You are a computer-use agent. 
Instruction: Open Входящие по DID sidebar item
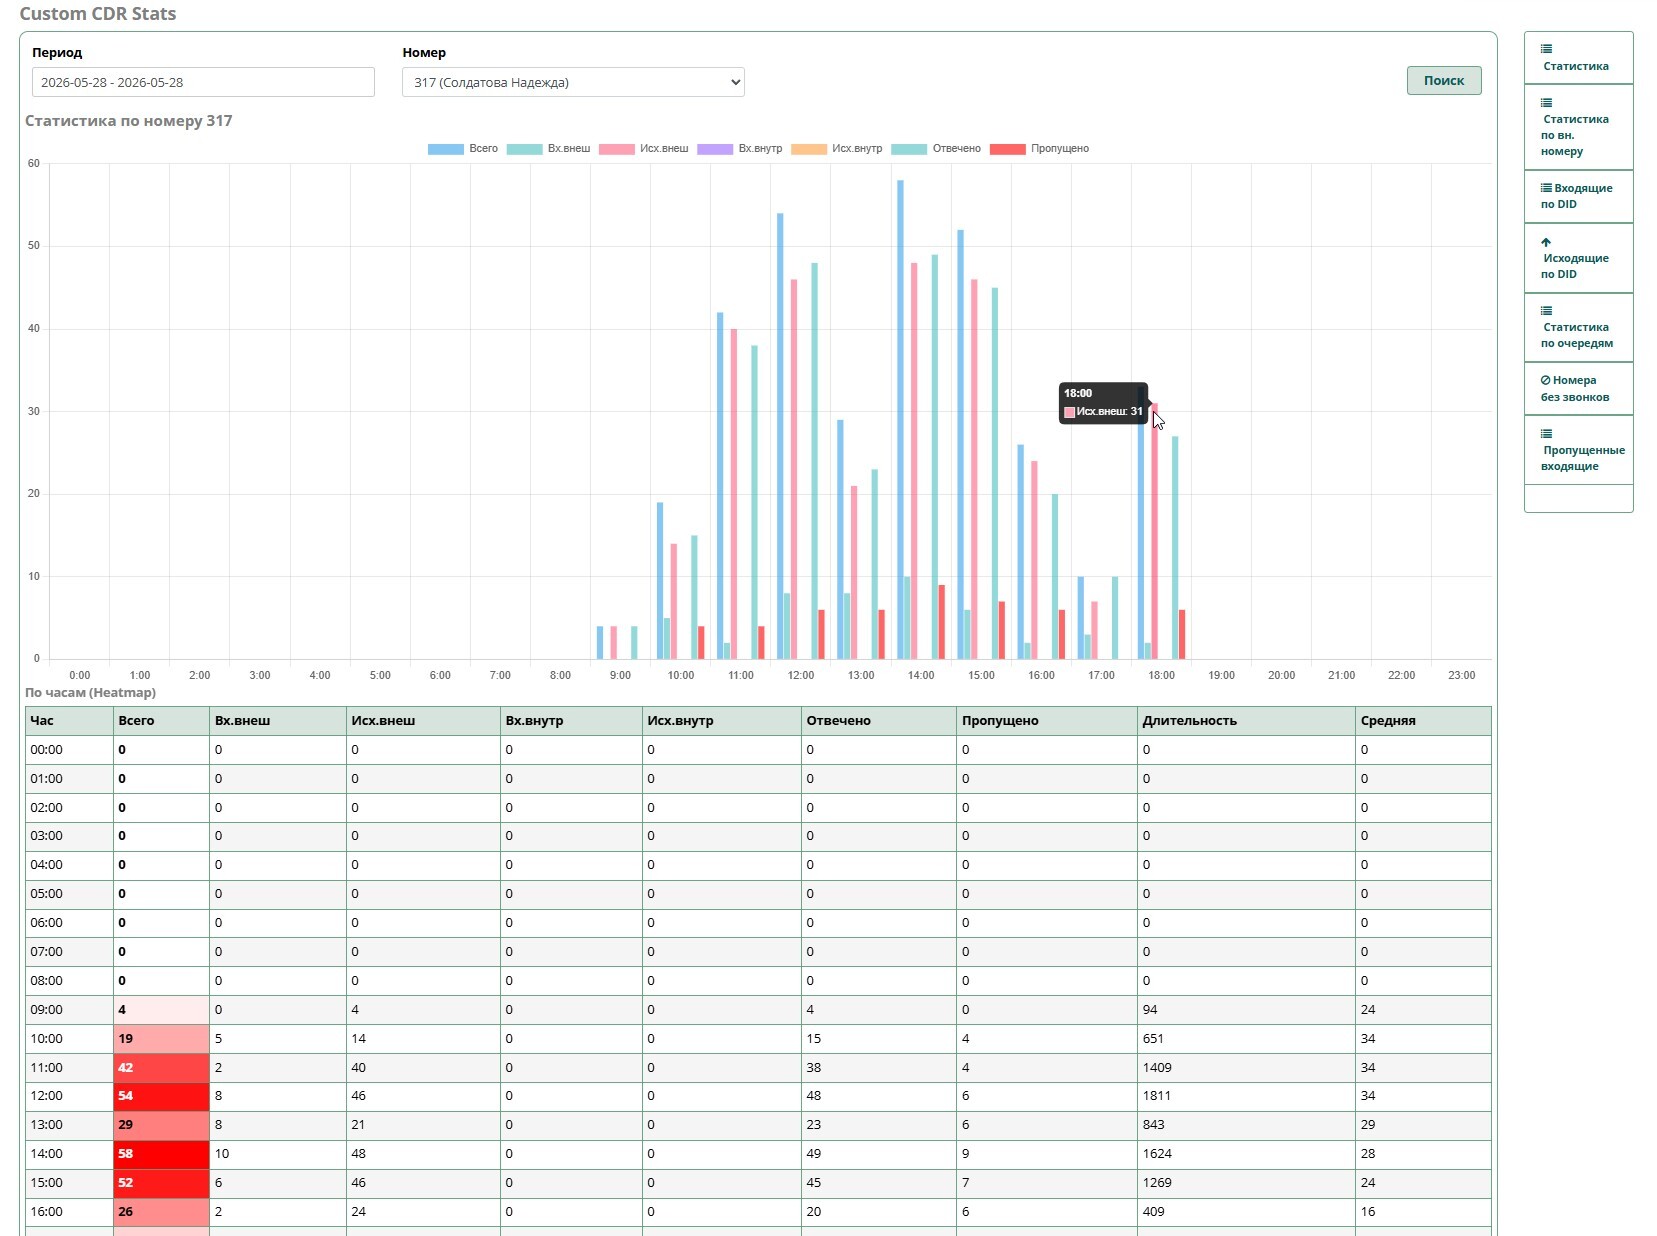1577,196
